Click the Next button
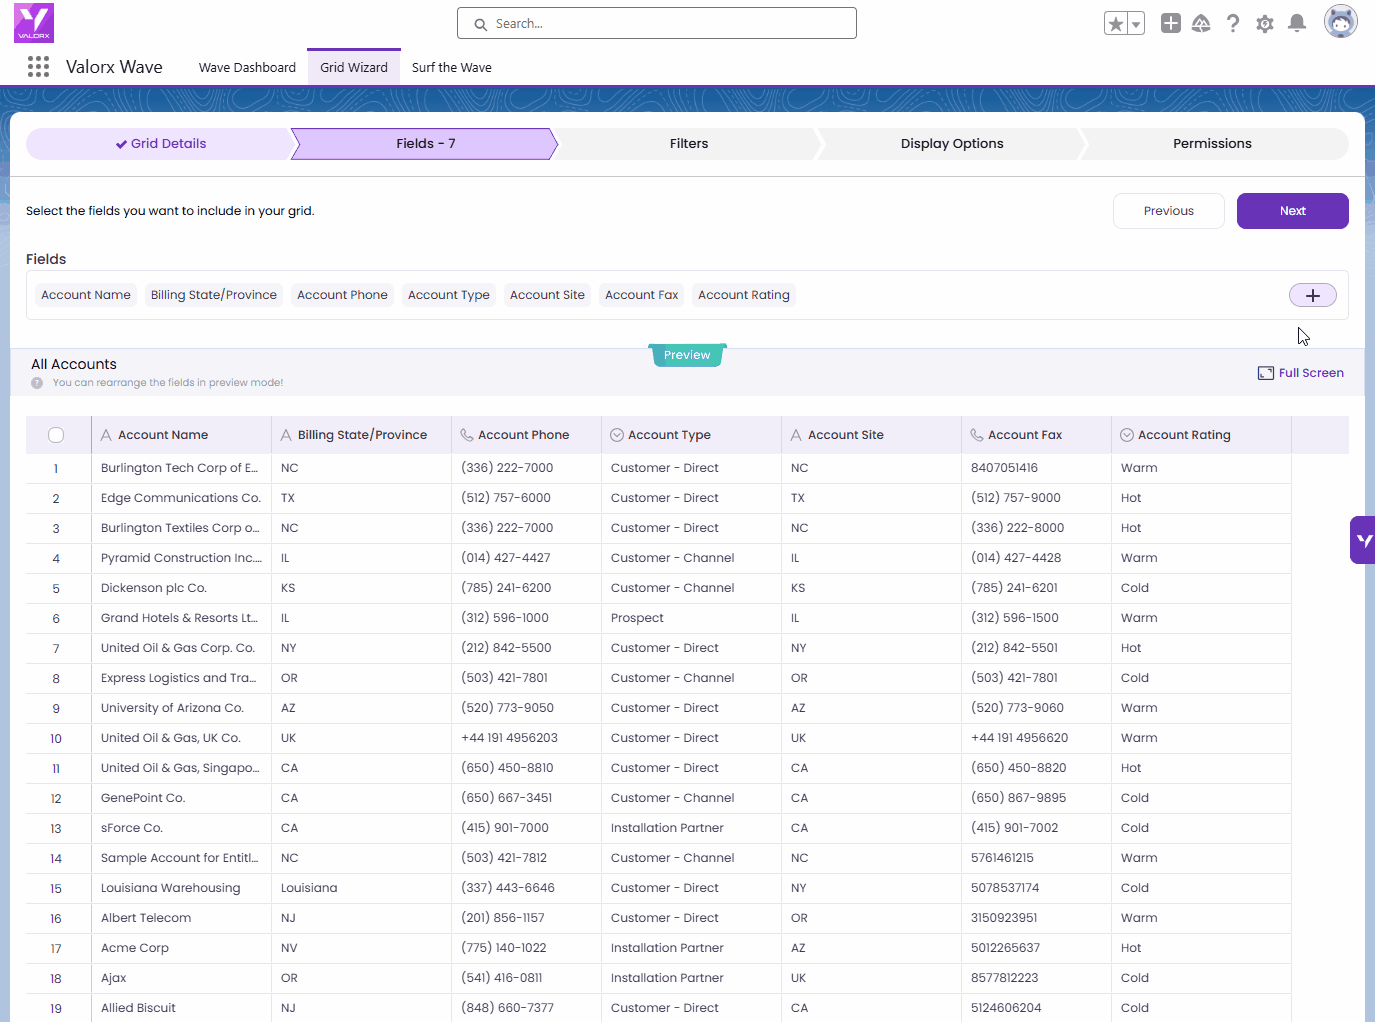This screenshot has height=1022, width=1375. pos(1292,211)
